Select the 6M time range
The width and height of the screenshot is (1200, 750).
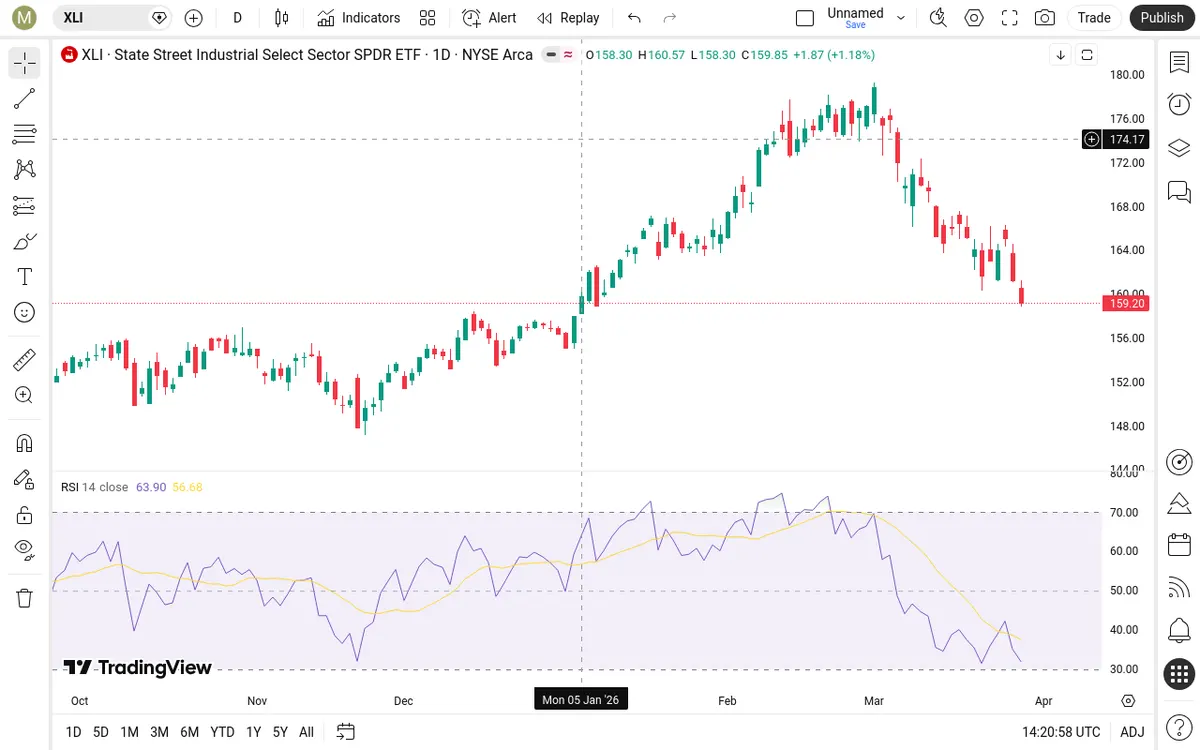click(x=189, y=732)
